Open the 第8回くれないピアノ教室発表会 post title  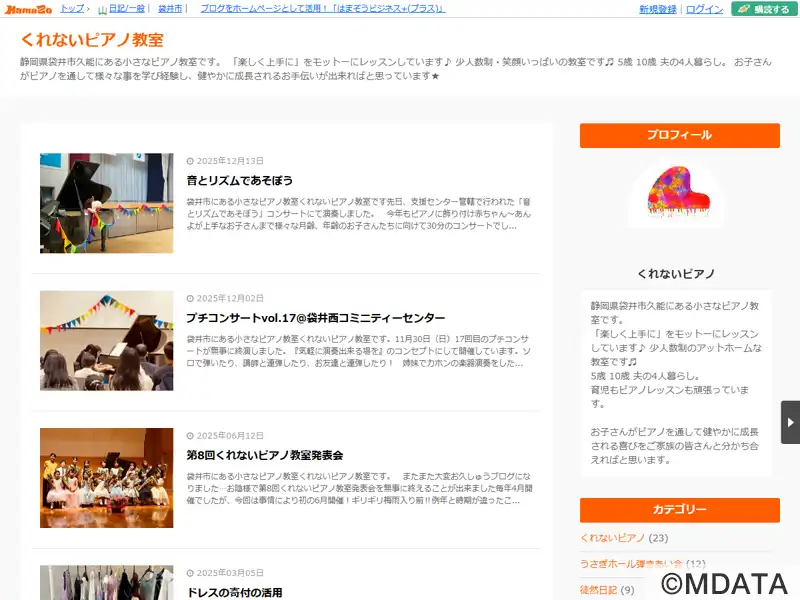(265, 455)
